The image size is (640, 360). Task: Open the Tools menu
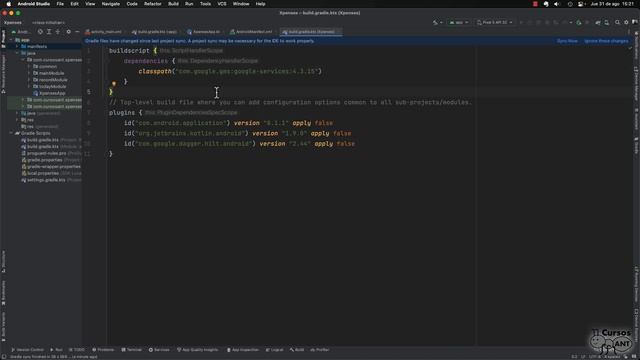[205, 4]
